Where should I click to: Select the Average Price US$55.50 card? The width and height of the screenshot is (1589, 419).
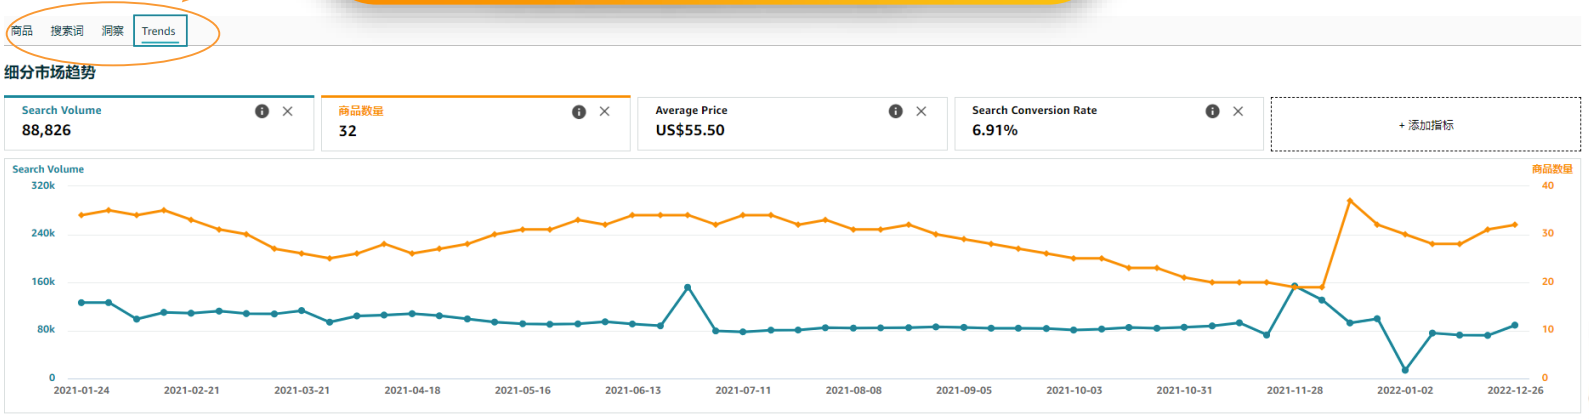click(x=792, y=123)
